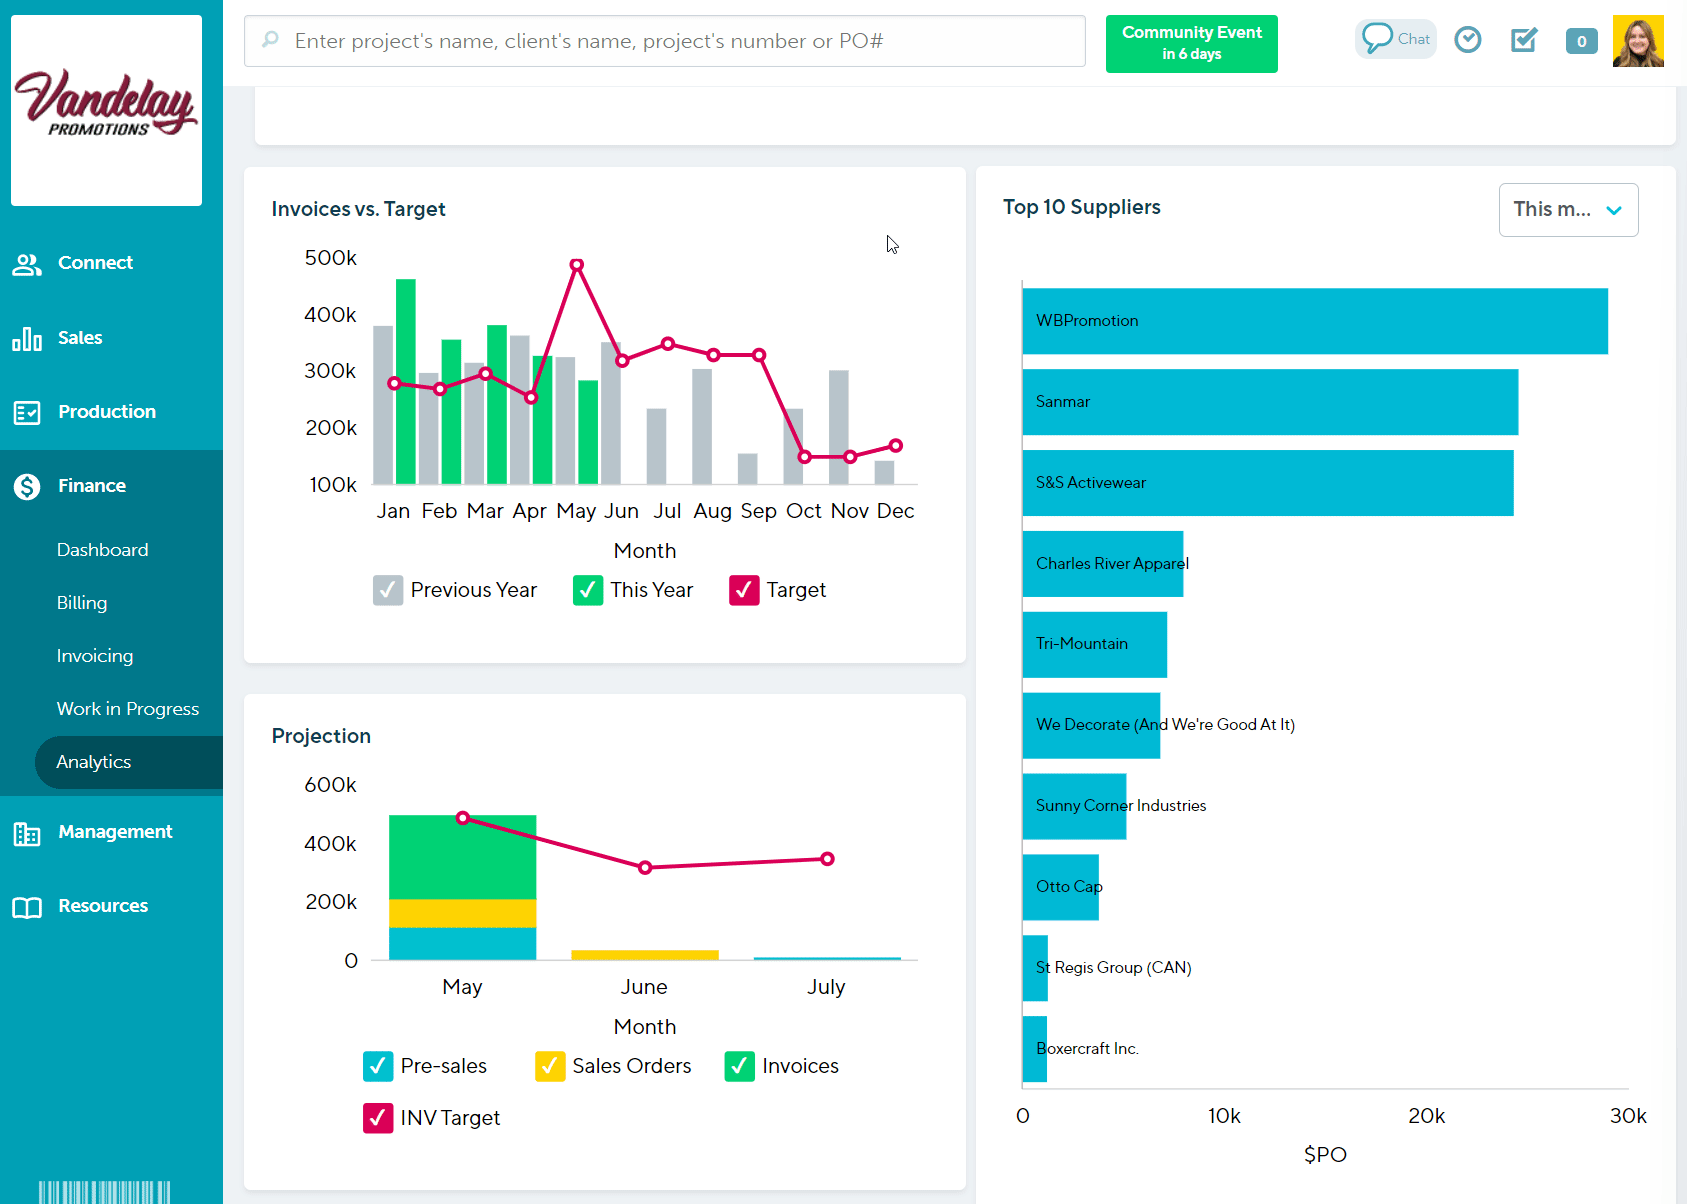Navigate to the Billing page
1687x1204 pixels.
[x=81, y=602]
